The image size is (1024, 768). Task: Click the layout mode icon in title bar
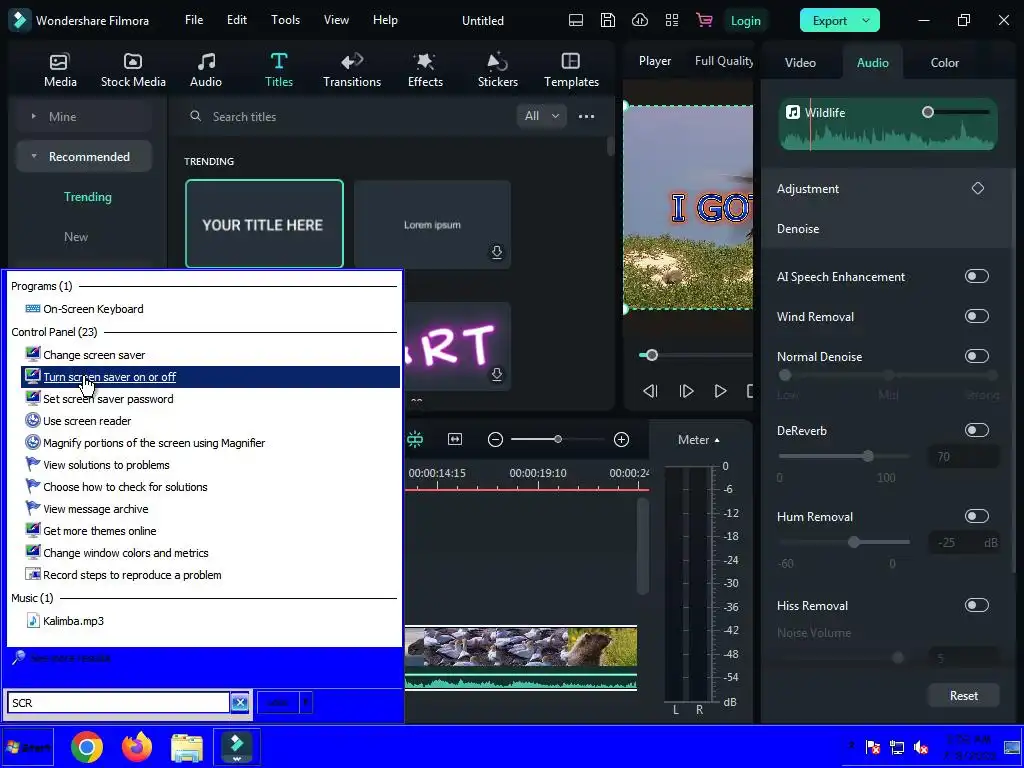click(576, 20)
